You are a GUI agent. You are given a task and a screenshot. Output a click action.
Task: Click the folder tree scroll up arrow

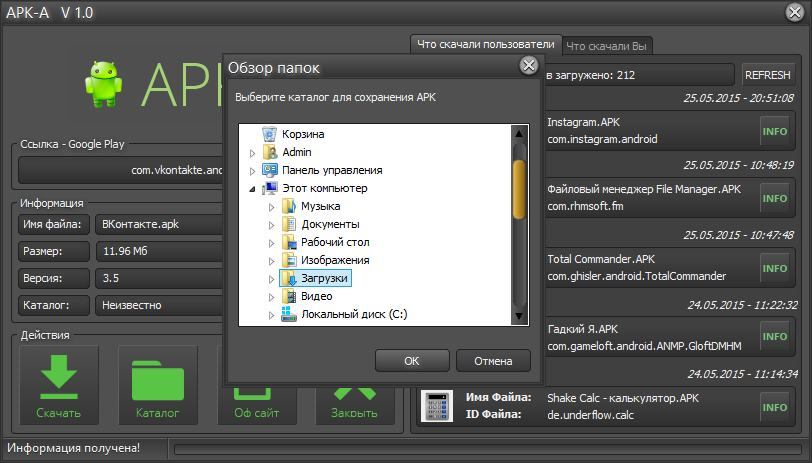519,134
